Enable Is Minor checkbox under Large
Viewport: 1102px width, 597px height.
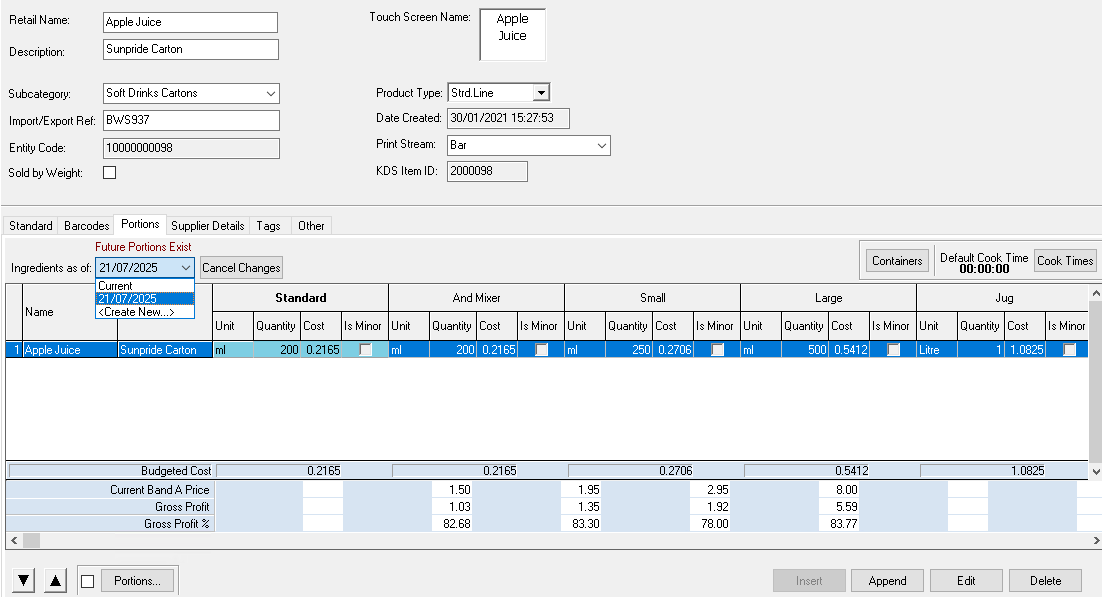click(x=893, y=350)
